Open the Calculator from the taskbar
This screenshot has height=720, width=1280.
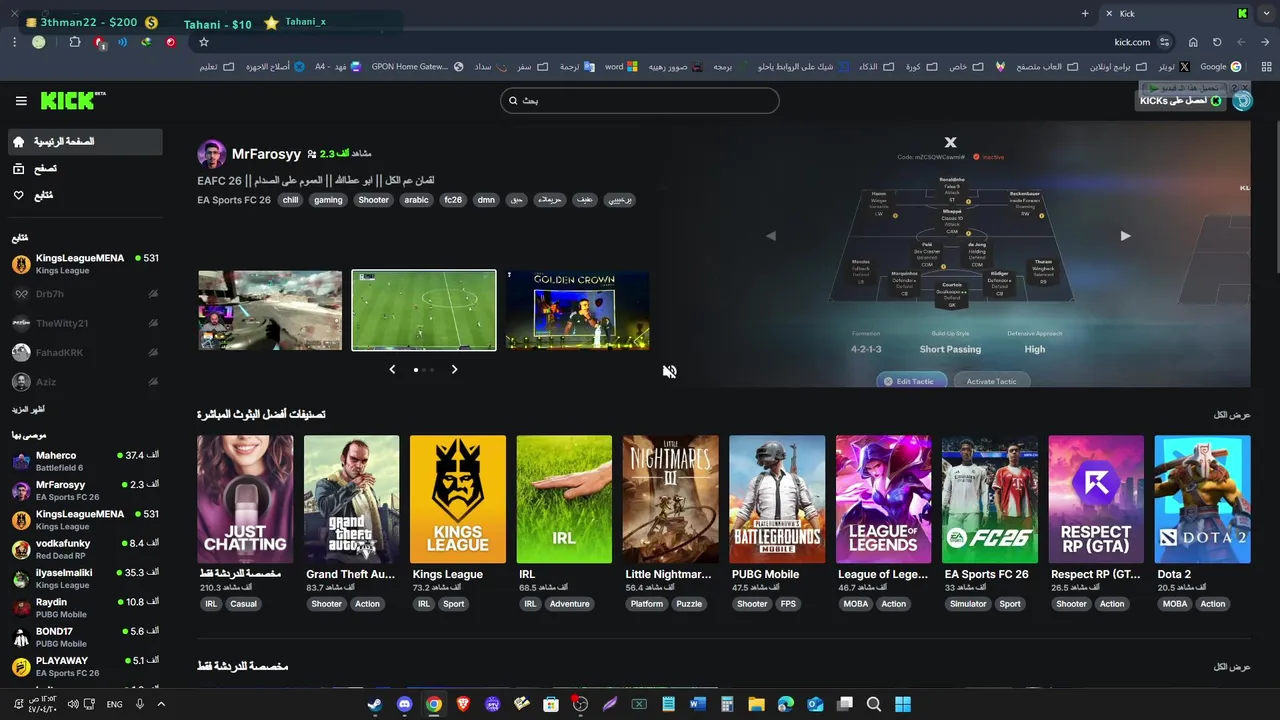727,704
